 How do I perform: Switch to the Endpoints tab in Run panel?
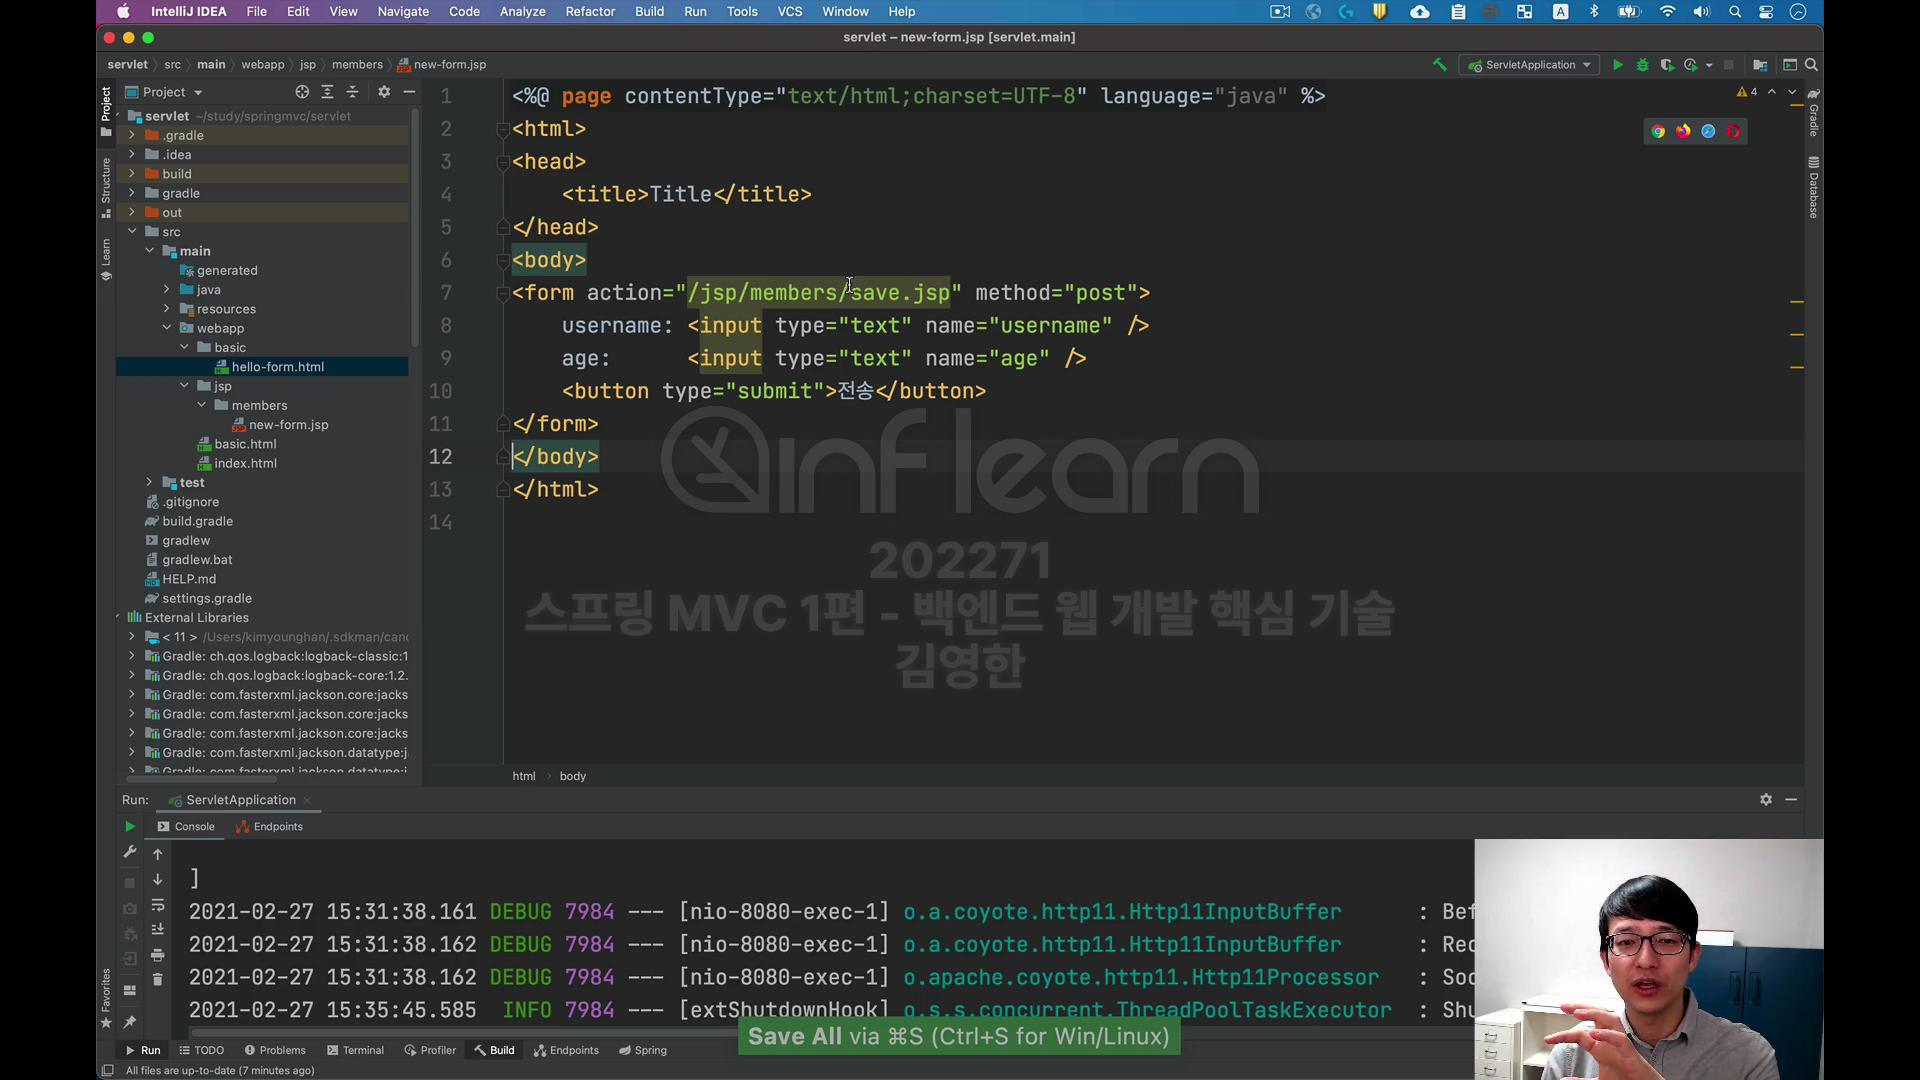coord(269,827)
